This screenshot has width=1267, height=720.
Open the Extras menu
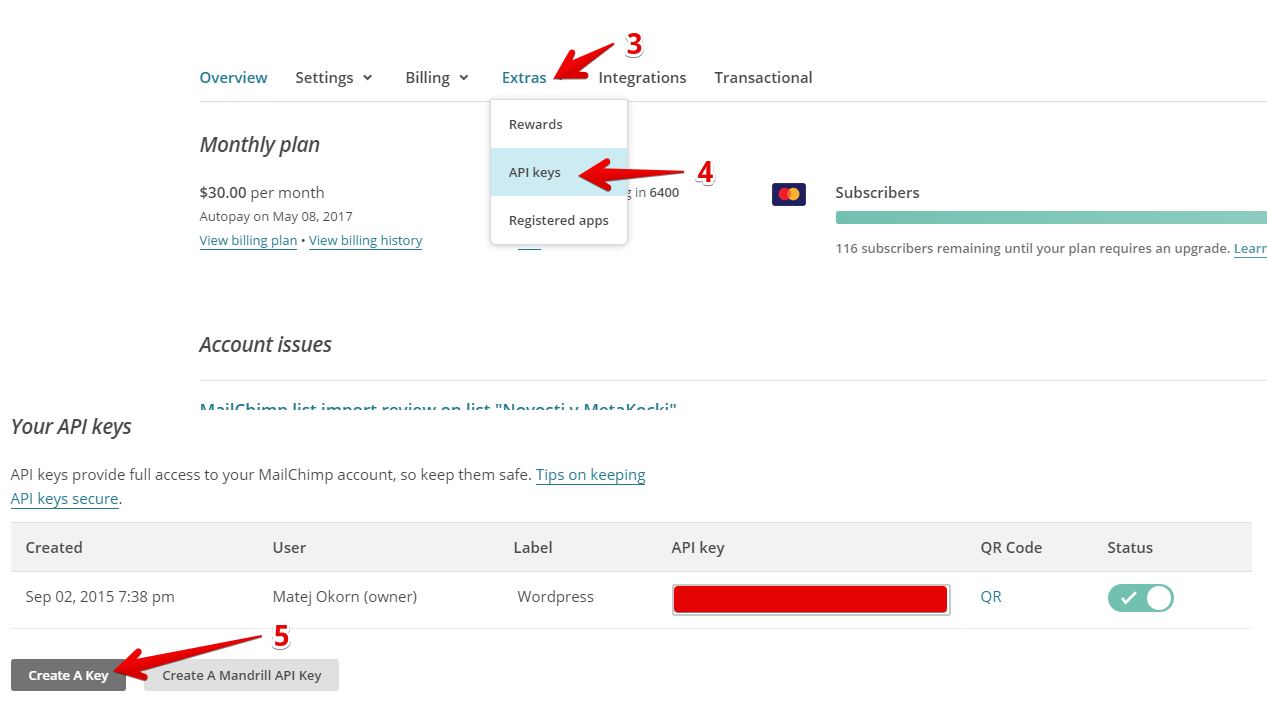point(524,77)
